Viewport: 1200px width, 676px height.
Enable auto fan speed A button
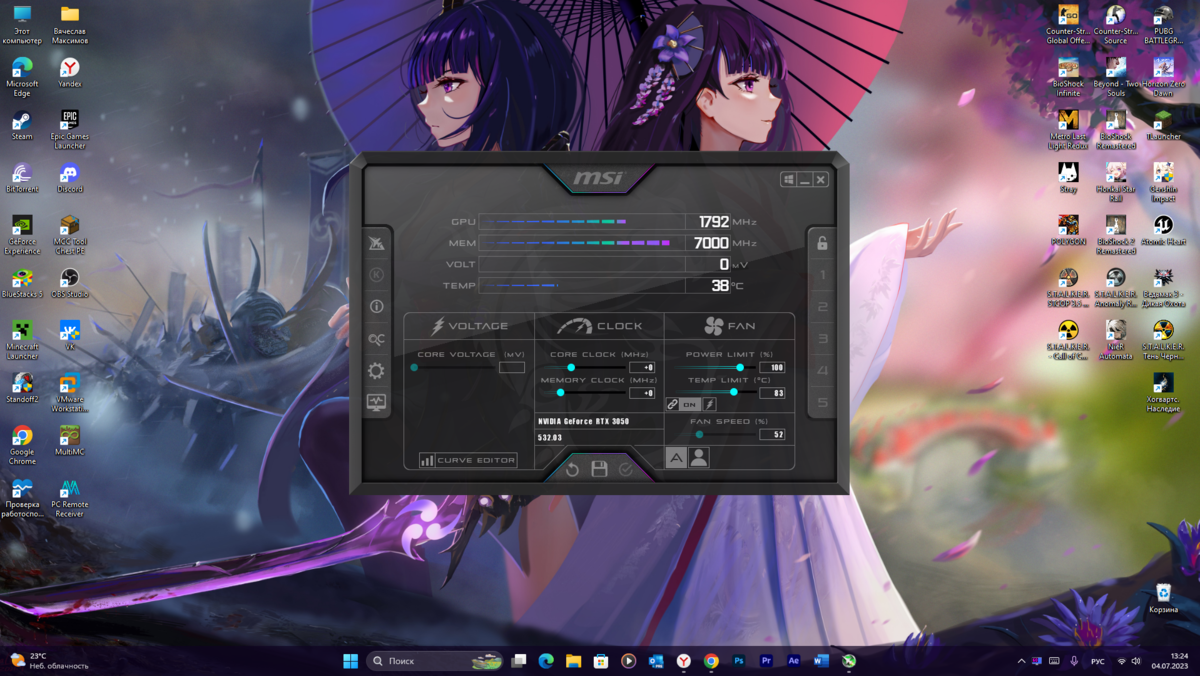pyautogui.click(x=677, y=457)
